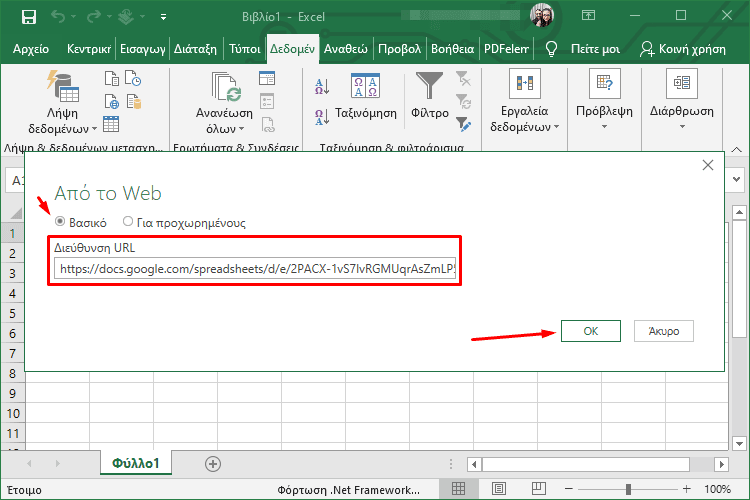Viewport: 750px width, 500px height.
Task: Click the horizontal scrollbar left arrow
Action: [474, 464]
